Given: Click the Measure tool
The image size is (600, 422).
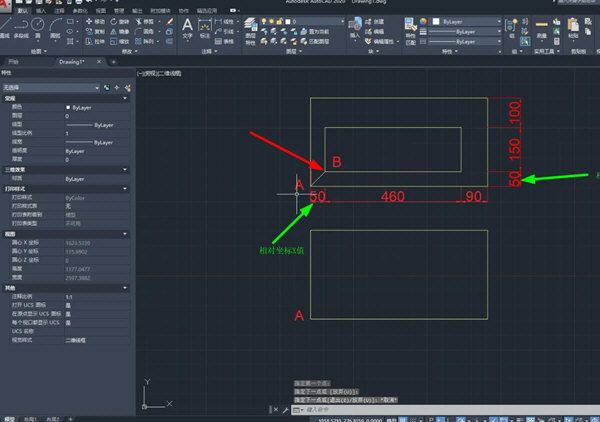Looking at the screenshot, I should (x=541, y=28).
